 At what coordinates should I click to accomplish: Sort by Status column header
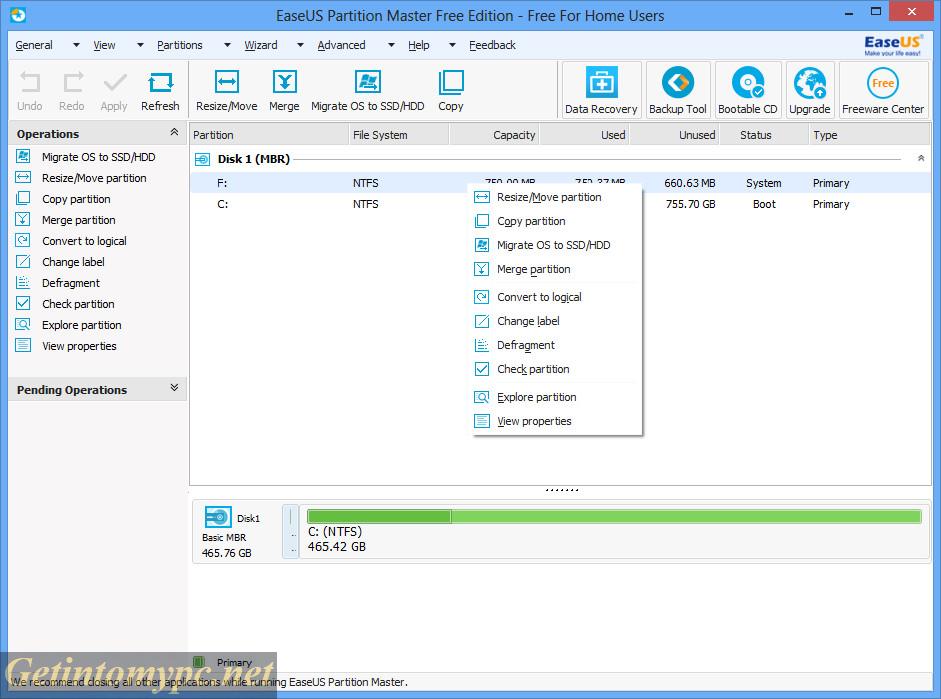tap(764, 135)
